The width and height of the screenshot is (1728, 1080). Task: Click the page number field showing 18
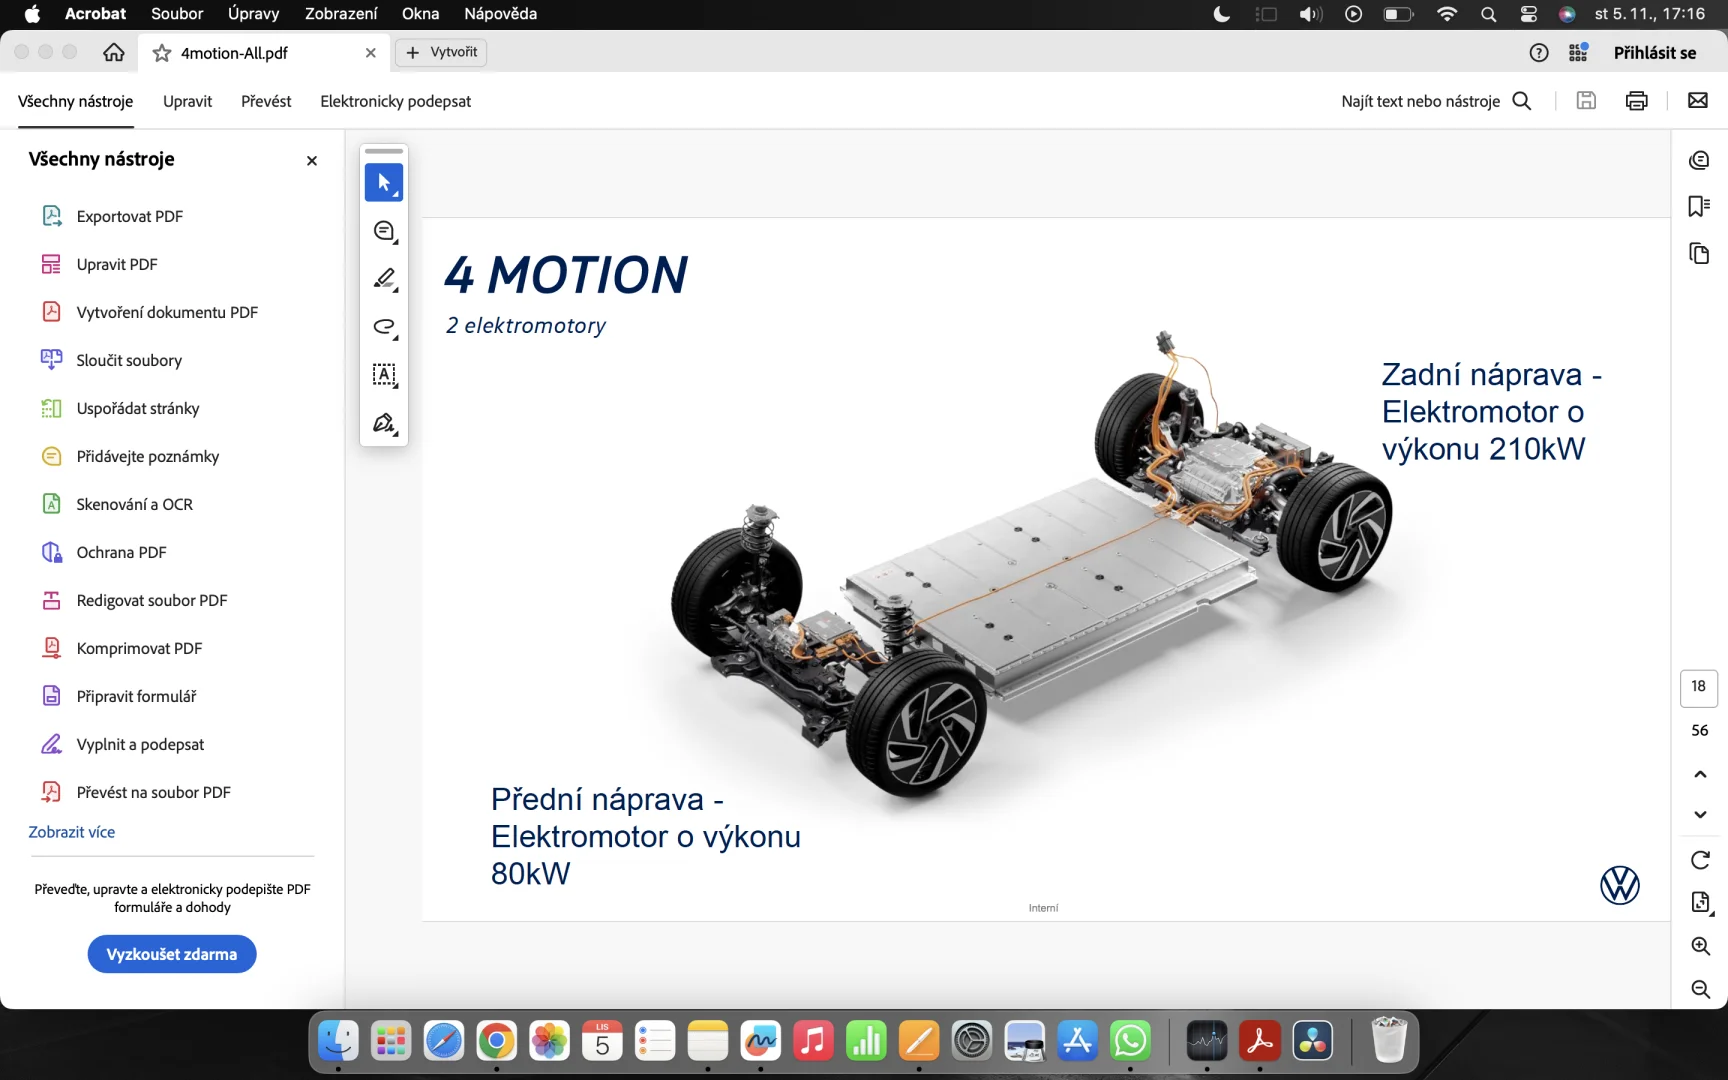click(x=1698, y=687)
